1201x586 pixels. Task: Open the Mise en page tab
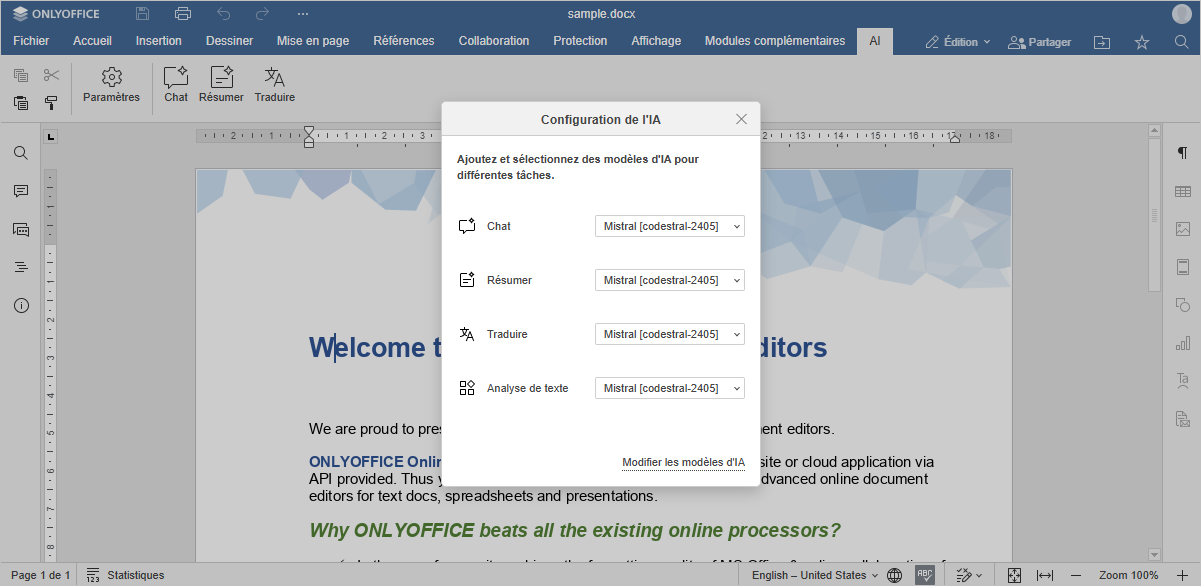(313, 41)
